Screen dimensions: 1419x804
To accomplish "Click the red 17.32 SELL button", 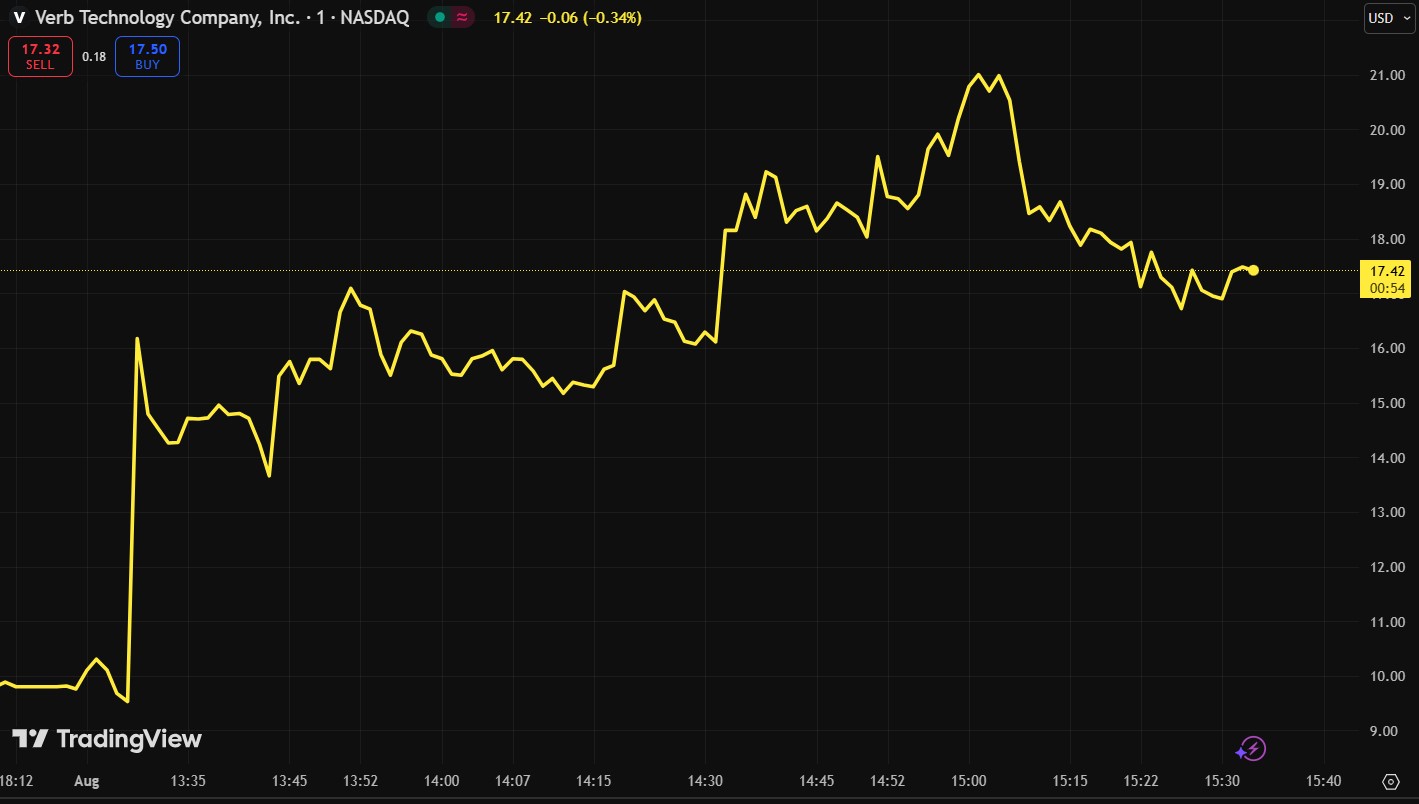I will 40,56.
